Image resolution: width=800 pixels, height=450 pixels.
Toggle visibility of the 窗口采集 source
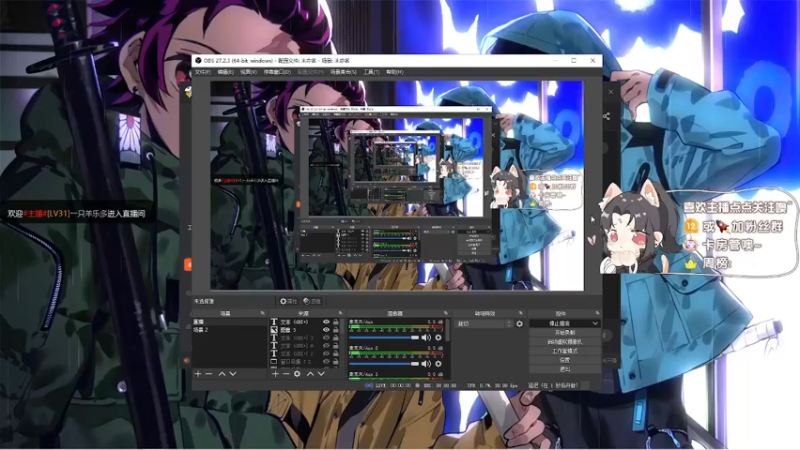click(326, 361)
